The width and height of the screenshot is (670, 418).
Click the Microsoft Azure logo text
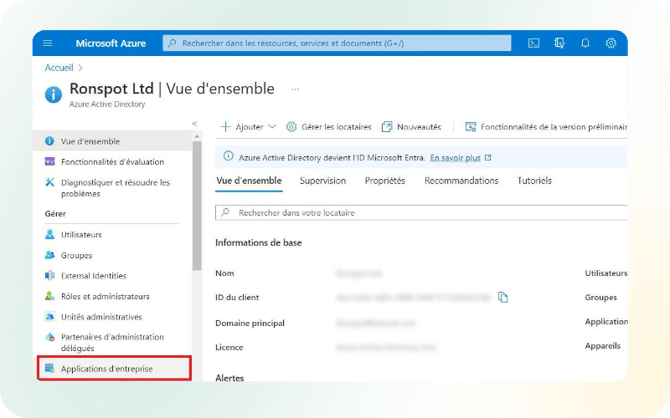[111, 43]
